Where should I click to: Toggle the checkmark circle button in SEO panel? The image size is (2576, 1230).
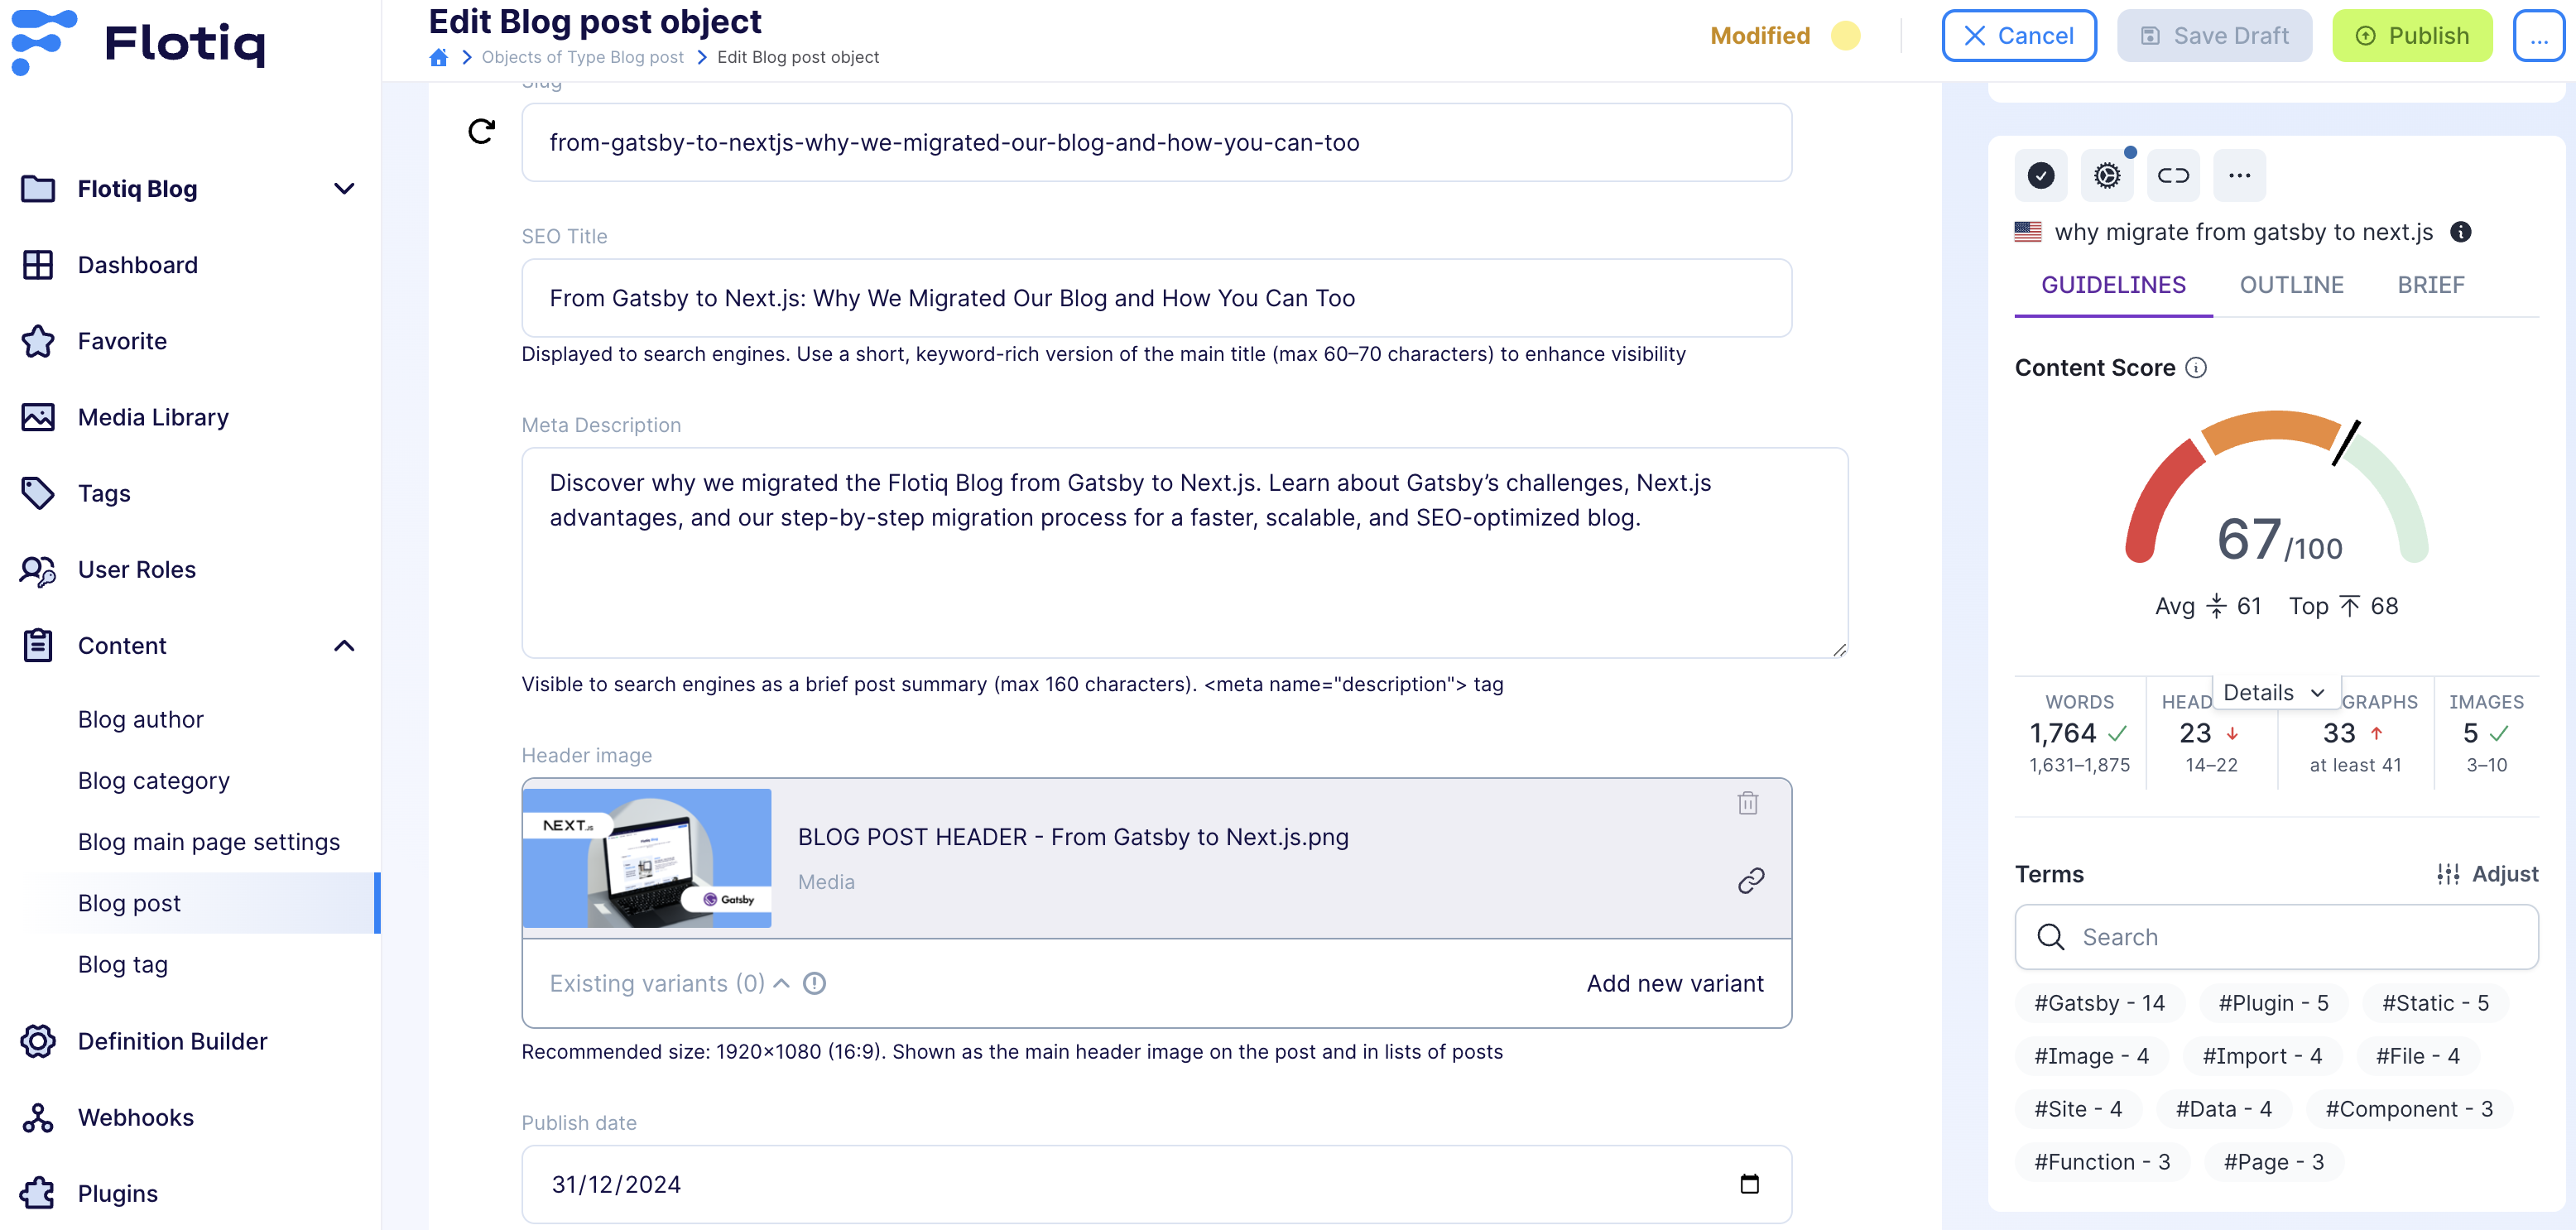(x=2040, y=176)
